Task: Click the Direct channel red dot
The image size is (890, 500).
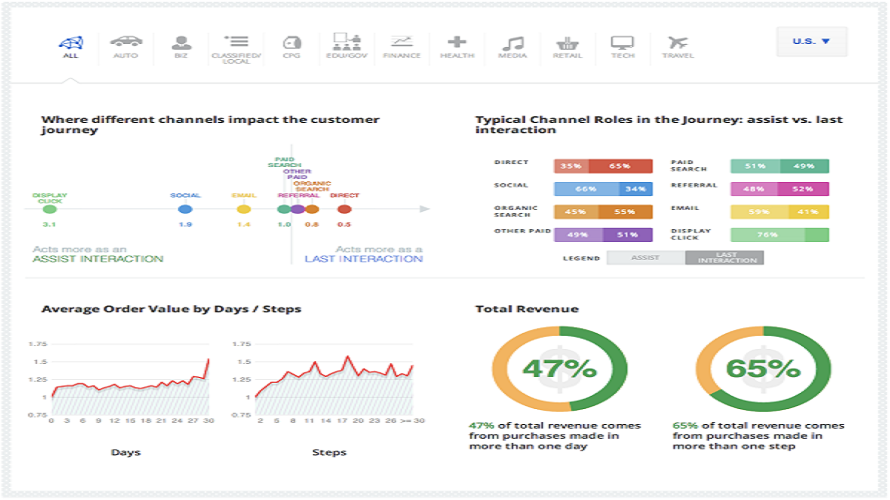Action: click(344, 209)
